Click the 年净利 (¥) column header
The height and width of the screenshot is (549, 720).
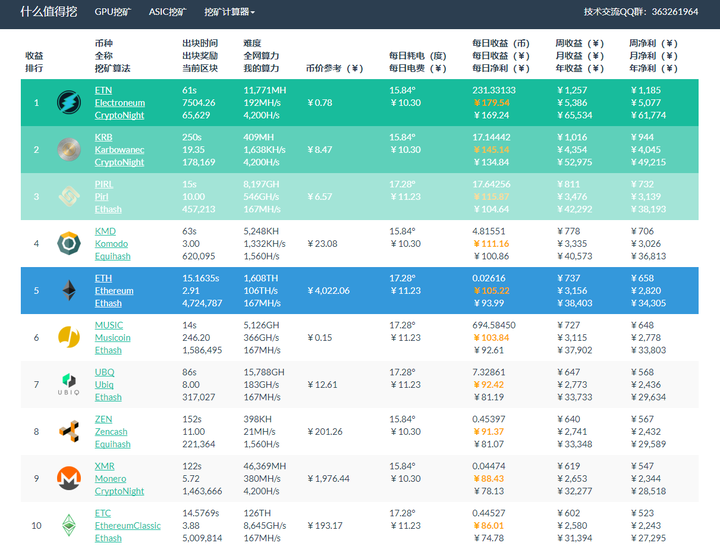(x=653, y=68)
